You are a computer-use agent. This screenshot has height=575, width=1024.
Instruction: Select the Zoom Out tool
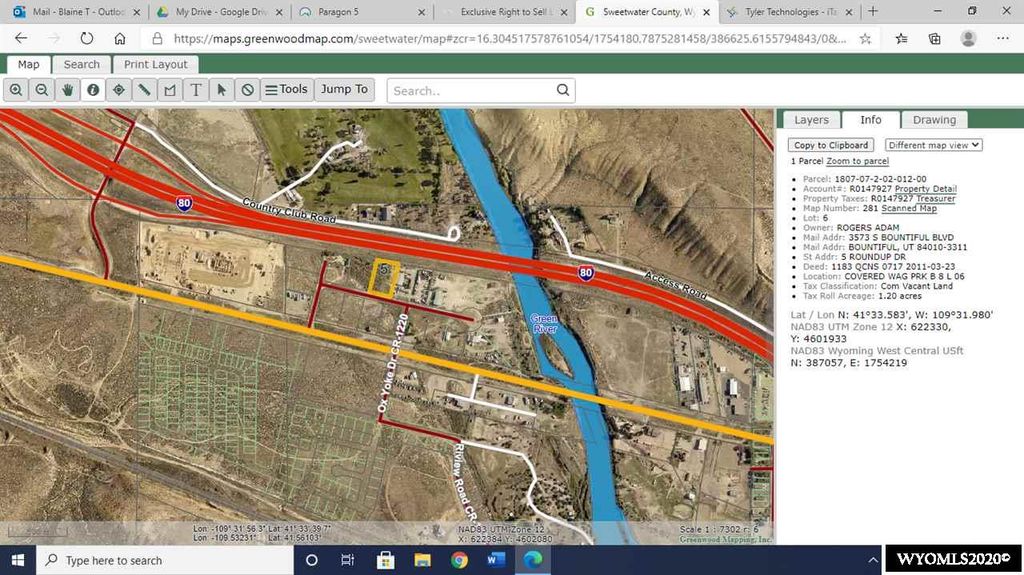(x=41, y=90)
